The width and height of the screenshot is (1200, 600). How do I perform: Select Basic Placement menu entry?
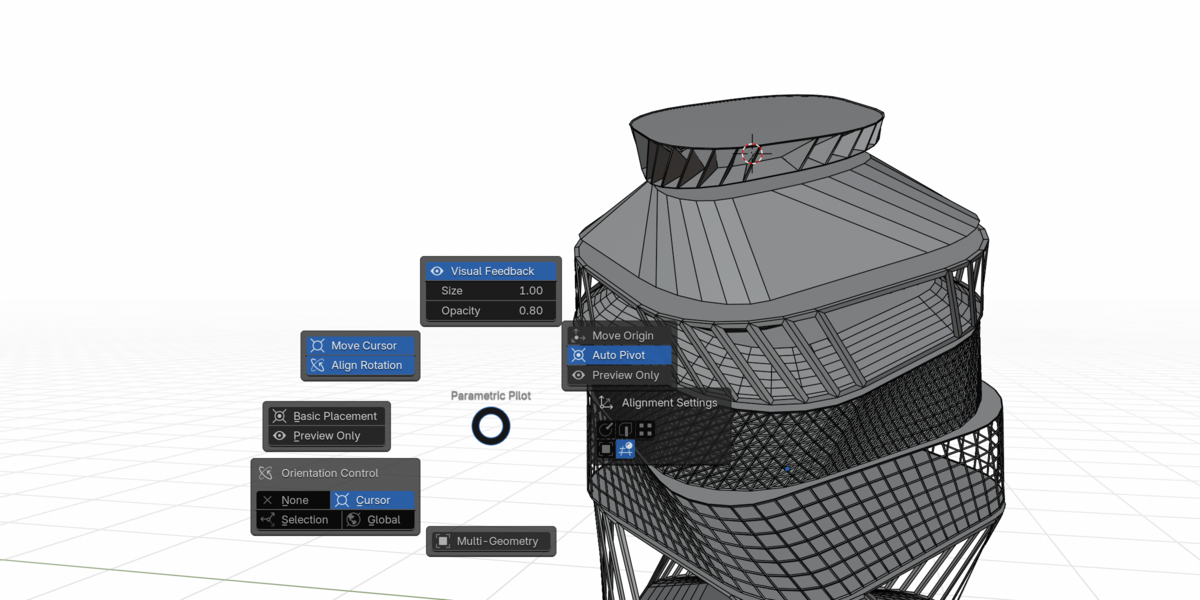coord(327,416)
